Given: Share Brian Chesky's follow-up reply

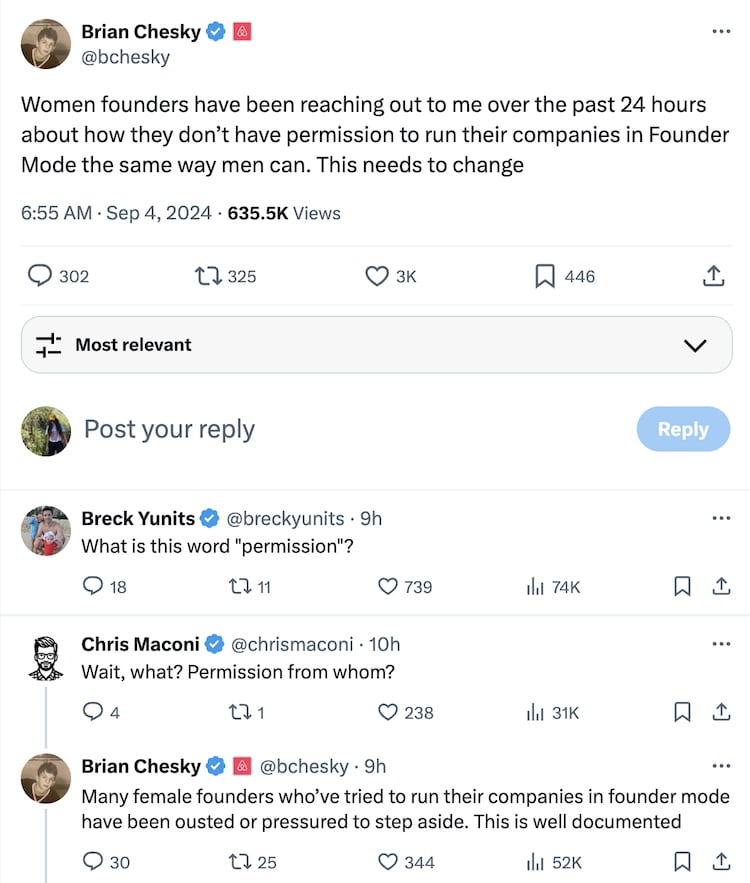Looking at the screenshot, I should point(720,861).
